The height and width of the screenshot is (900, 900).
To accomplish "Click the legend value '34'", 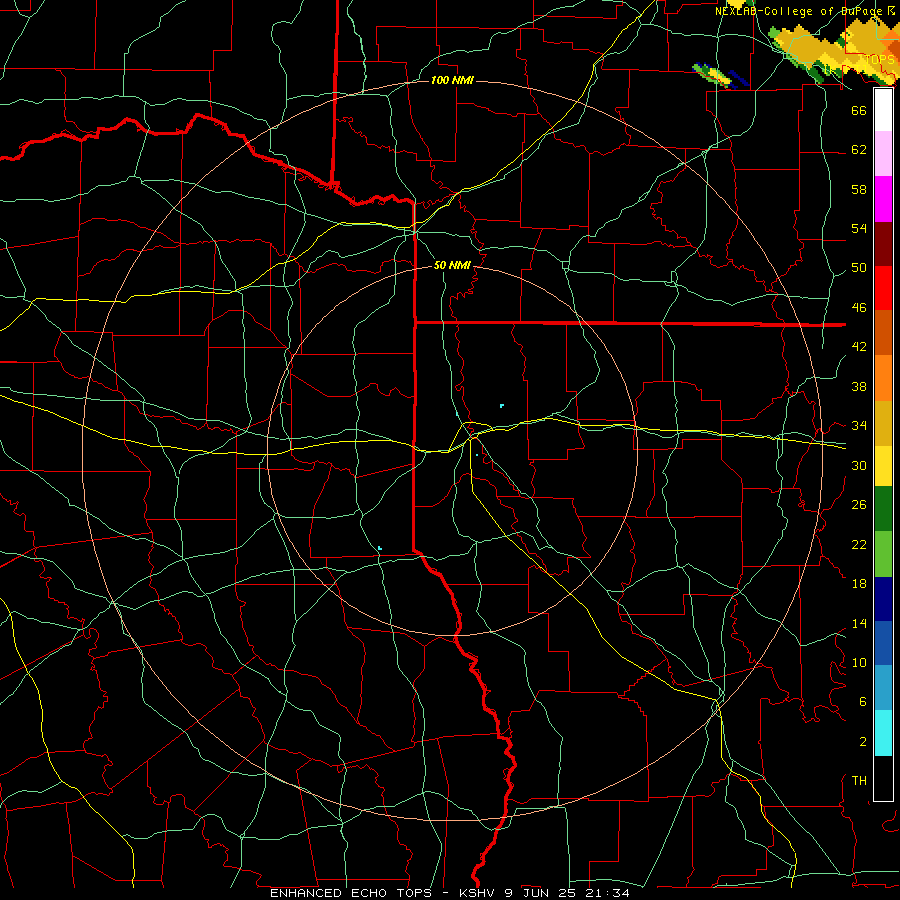I will pos(859,426).
